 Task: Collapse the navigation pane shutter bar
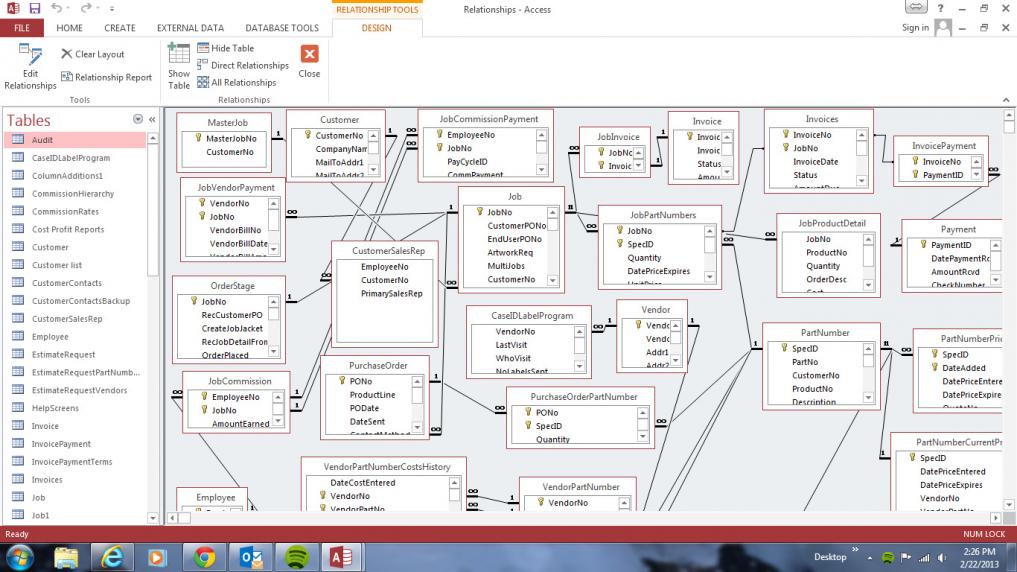pyautogui.click(x=152, y=119)
